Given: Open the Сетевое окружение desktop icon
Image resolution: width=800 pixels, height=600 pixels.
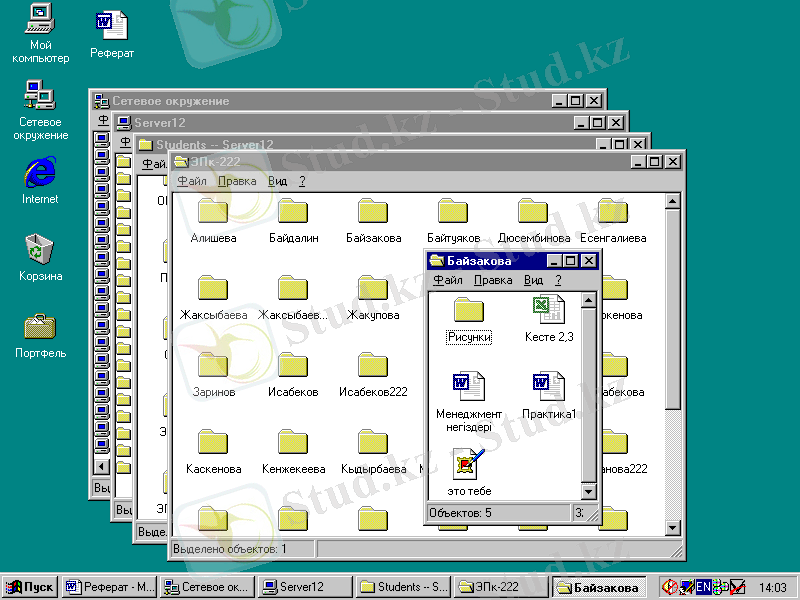Looking at the screenshot, I should [x=40, y=96].
